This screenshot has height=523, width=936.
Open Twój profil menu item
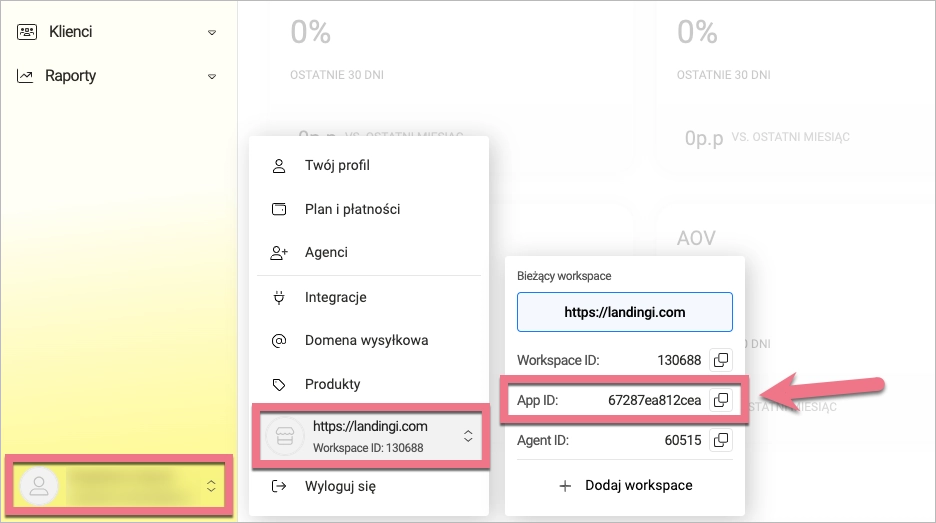coord(337,166)
